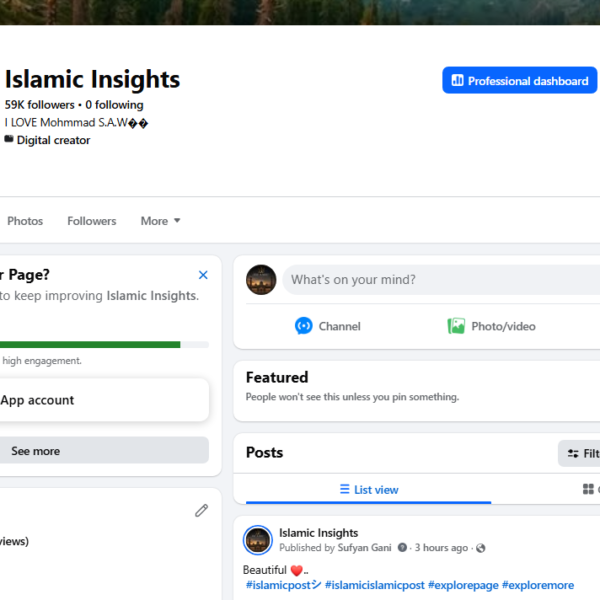Image resolution: width=600 pixels, height=600 pixels.
Task: Switch to Grid view icon
Action: [588, 489]
